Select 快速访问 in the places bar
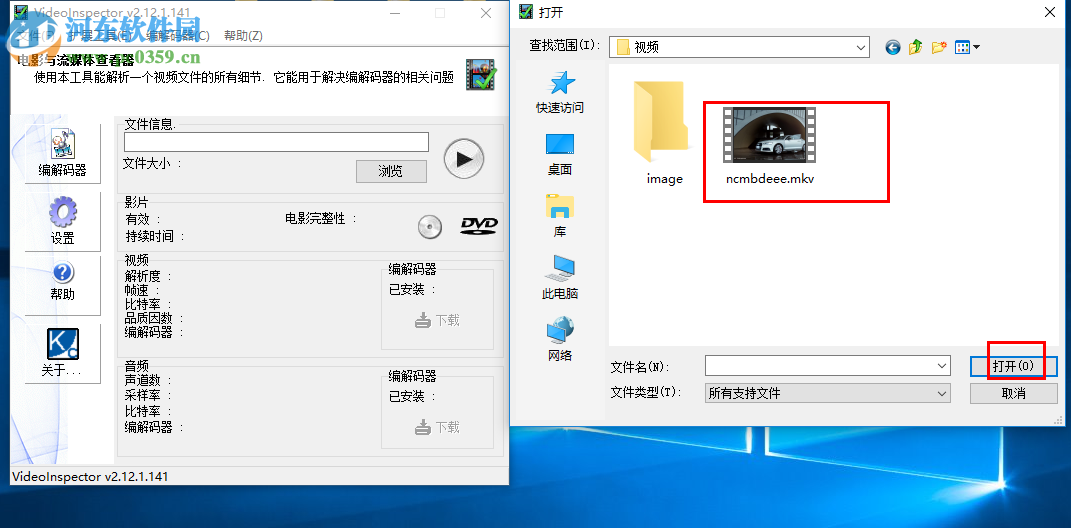1071x528 pixels. [x=560, y=93]
